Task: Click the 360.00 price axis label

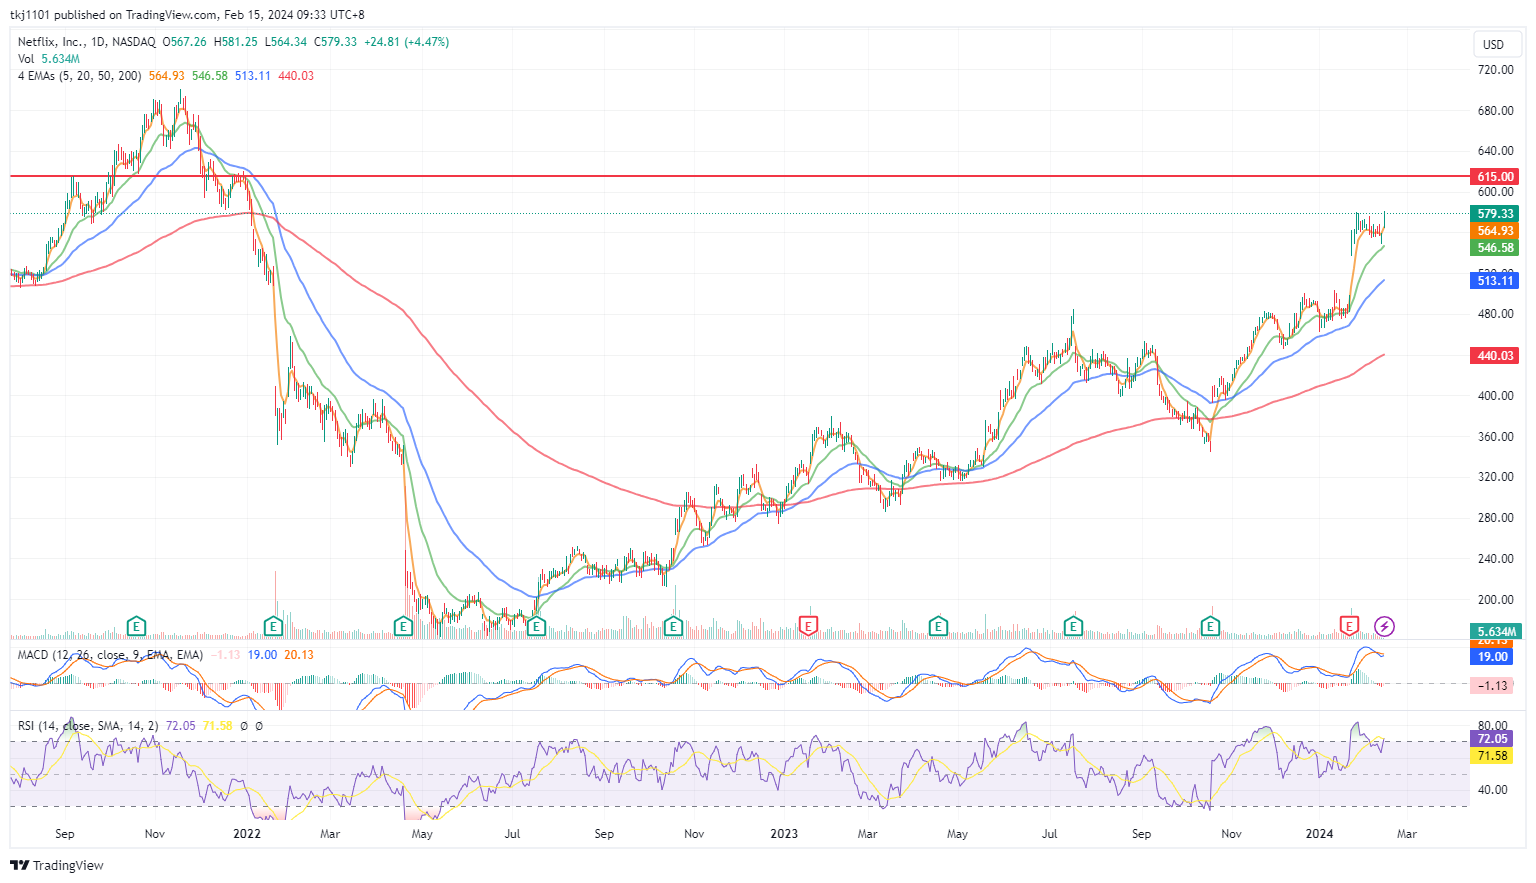Action: point(1495,437)
